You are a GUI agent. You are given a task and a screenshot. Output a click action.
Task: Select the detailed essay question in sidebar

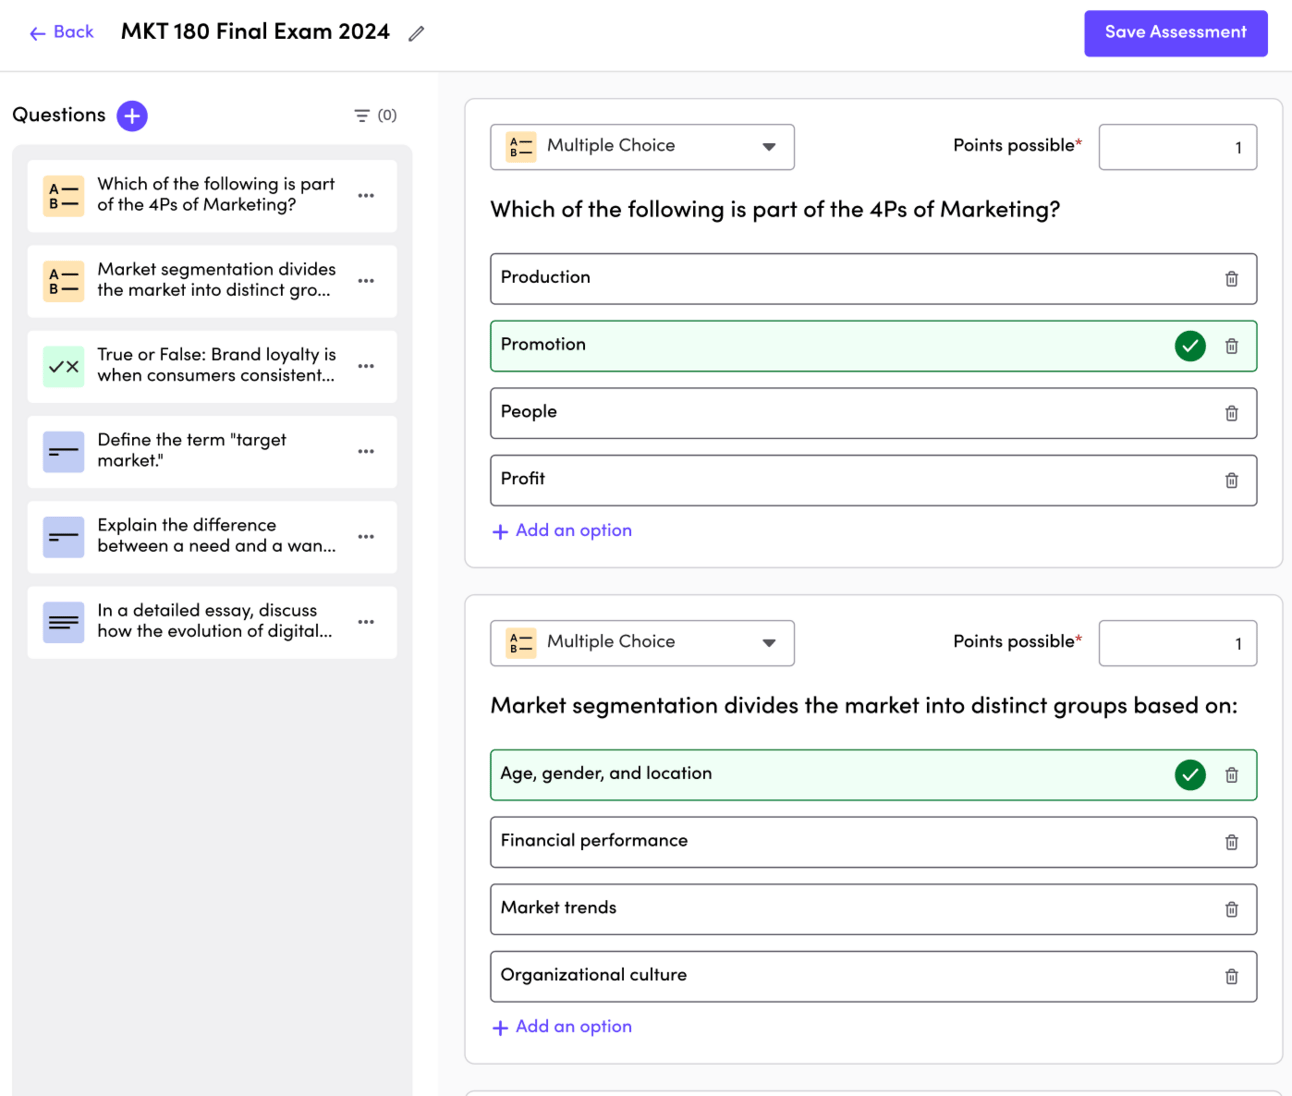point(212,622)
